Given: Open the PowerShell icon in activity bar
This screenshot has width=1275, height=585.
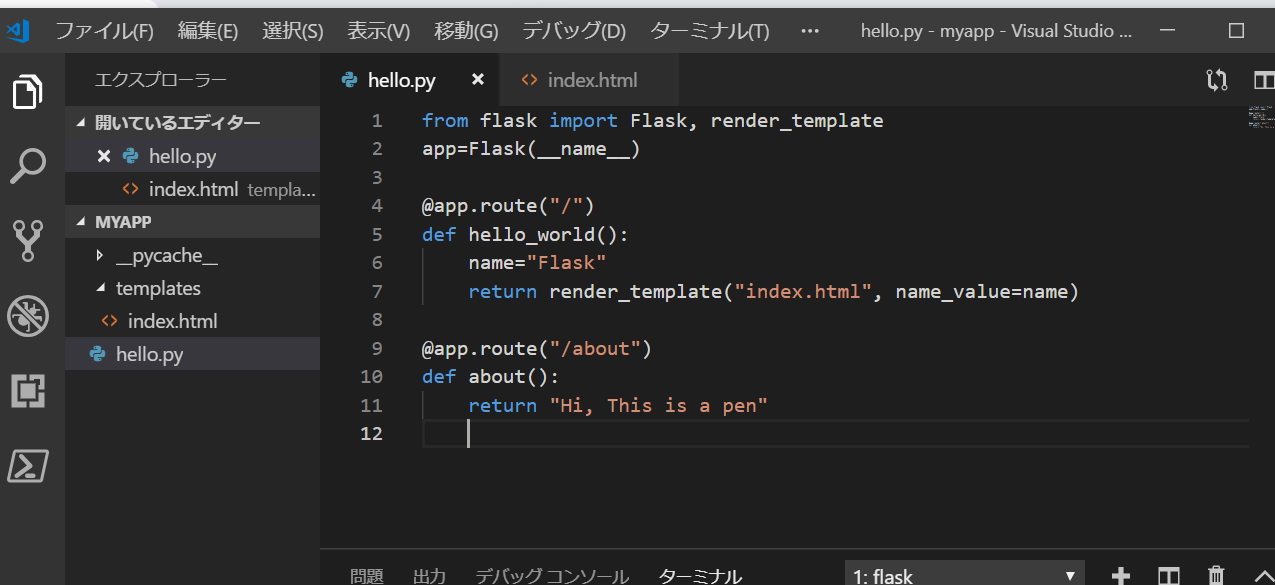Looking at the screenshot, I should click(28, 466).
